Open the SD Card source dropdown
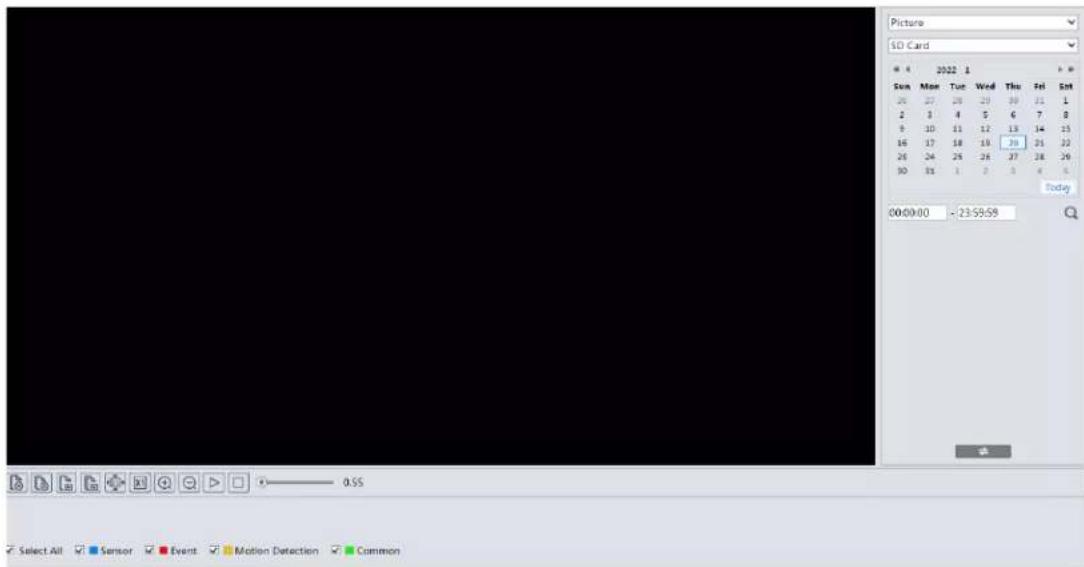The image size is (1084, 567). (982, 46)
